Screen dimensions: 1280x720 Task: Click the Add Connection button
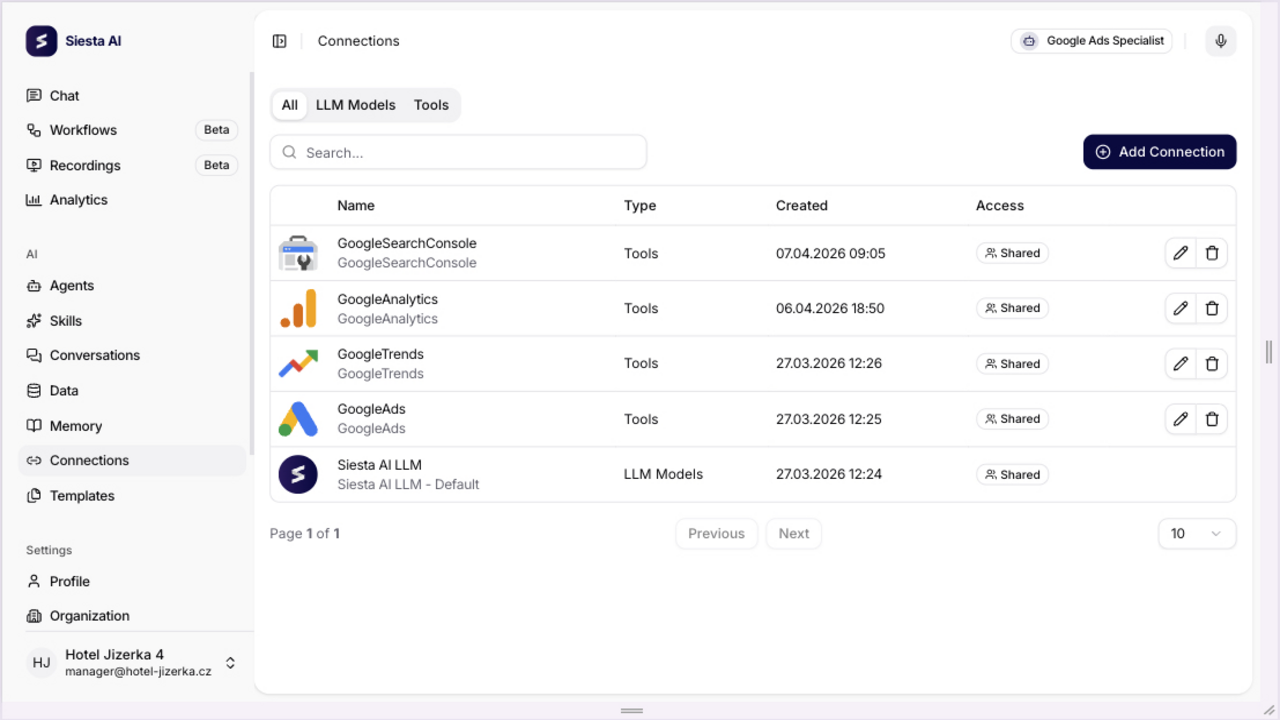pyautogui.click(x=1160, y=152)
